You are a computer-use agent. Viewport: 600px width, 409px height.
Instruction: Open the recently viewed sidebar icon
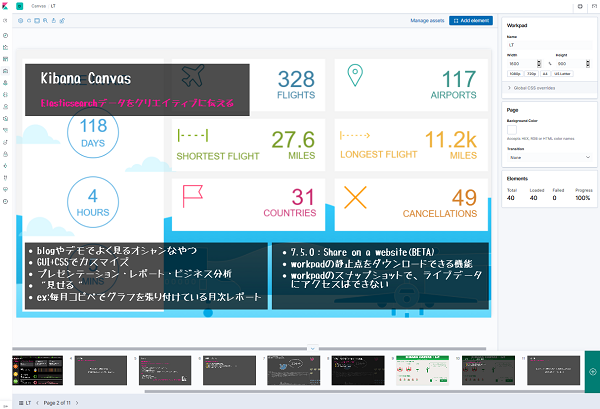pyautogui.click(x=5, y=21)
